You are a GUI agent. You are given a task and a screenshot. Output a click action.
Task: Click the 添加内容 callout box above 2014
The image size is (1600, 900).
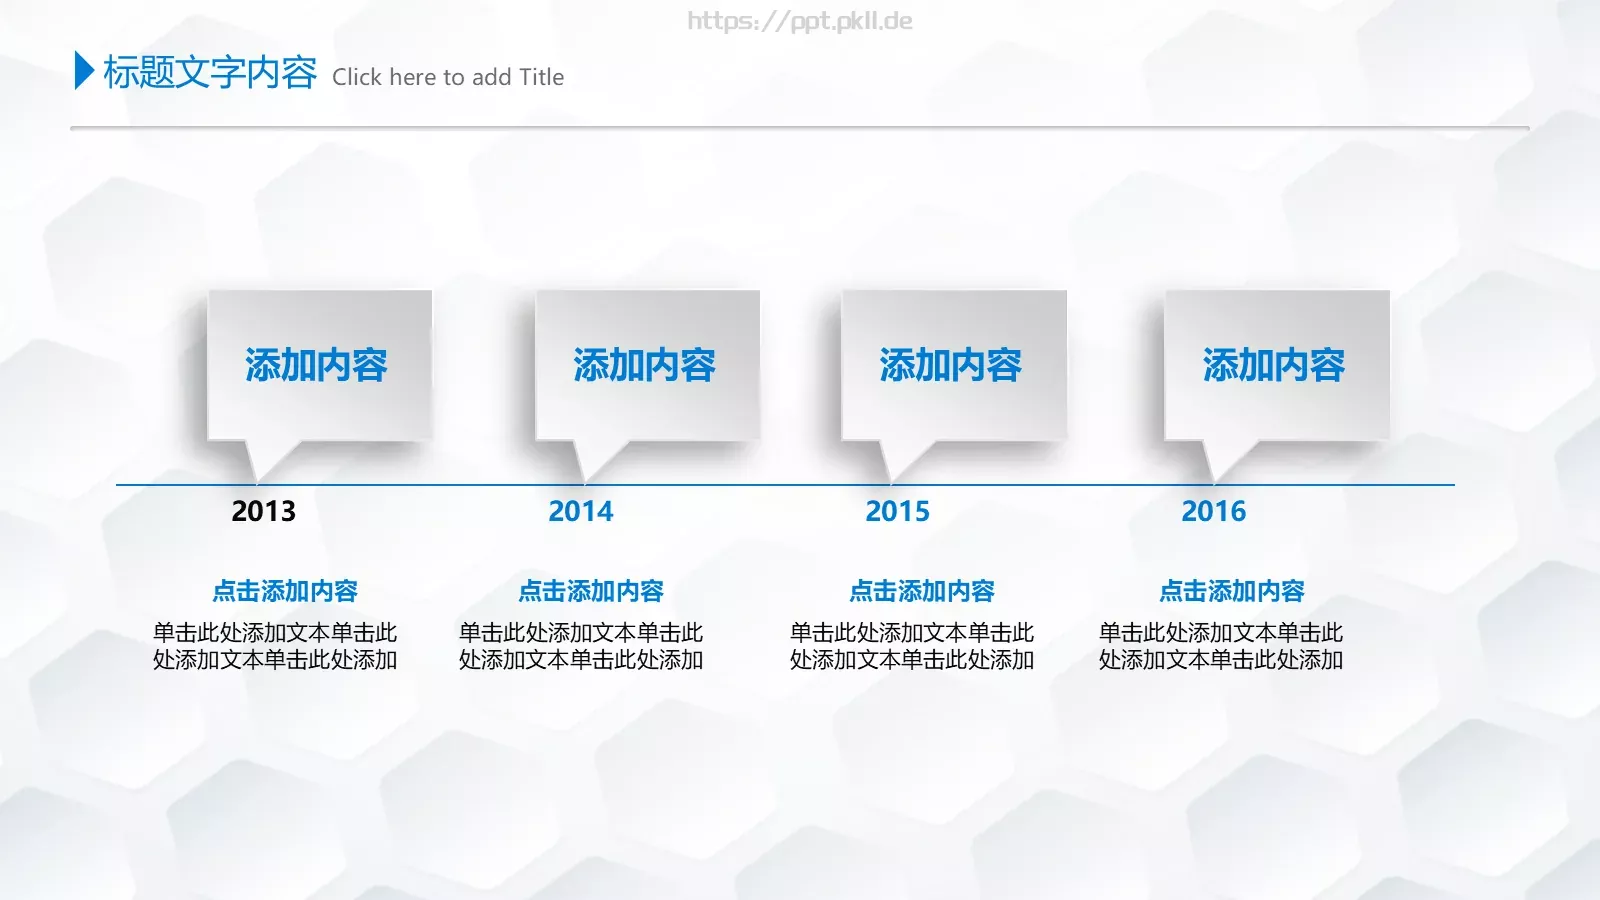[x=647, y=366]
